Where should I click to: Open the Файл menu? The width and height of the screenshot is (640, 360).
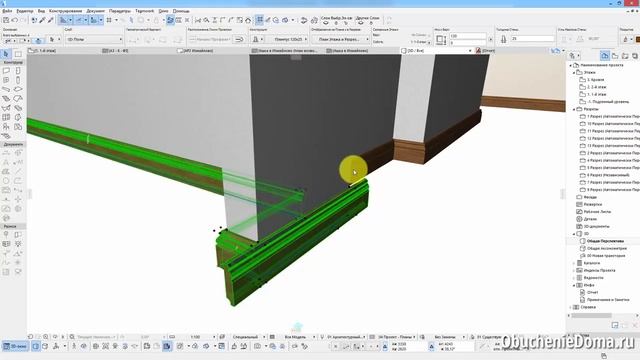pos(7,11)
